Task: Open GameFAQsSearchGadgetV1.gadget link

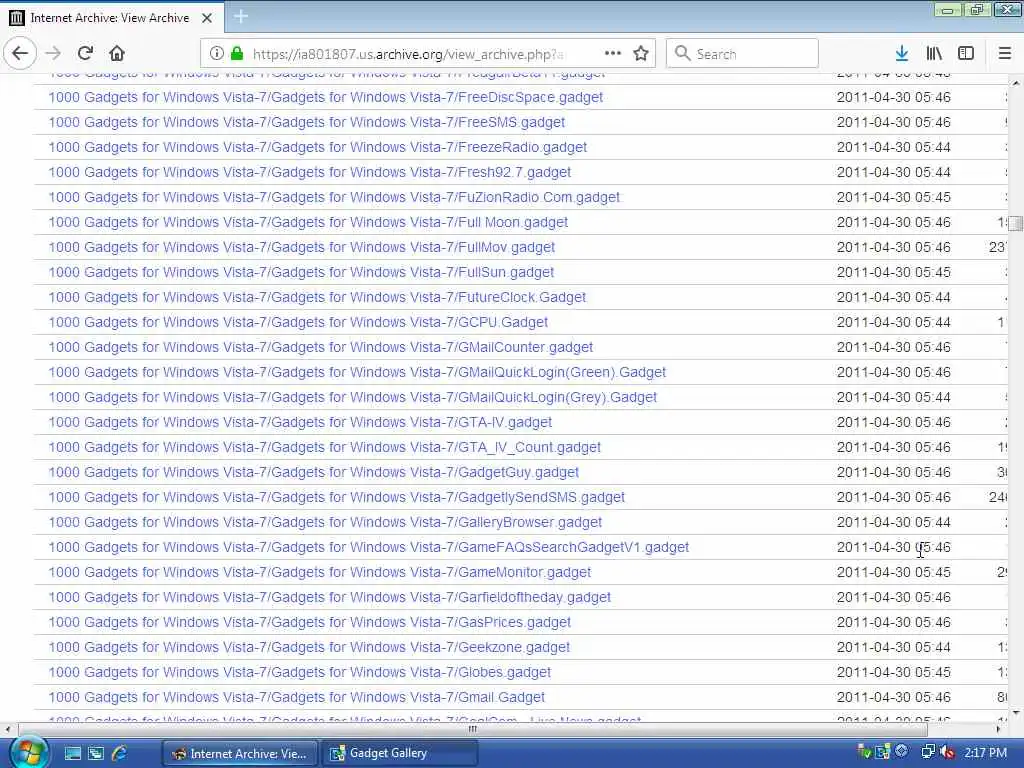Action: click(368, 547)
